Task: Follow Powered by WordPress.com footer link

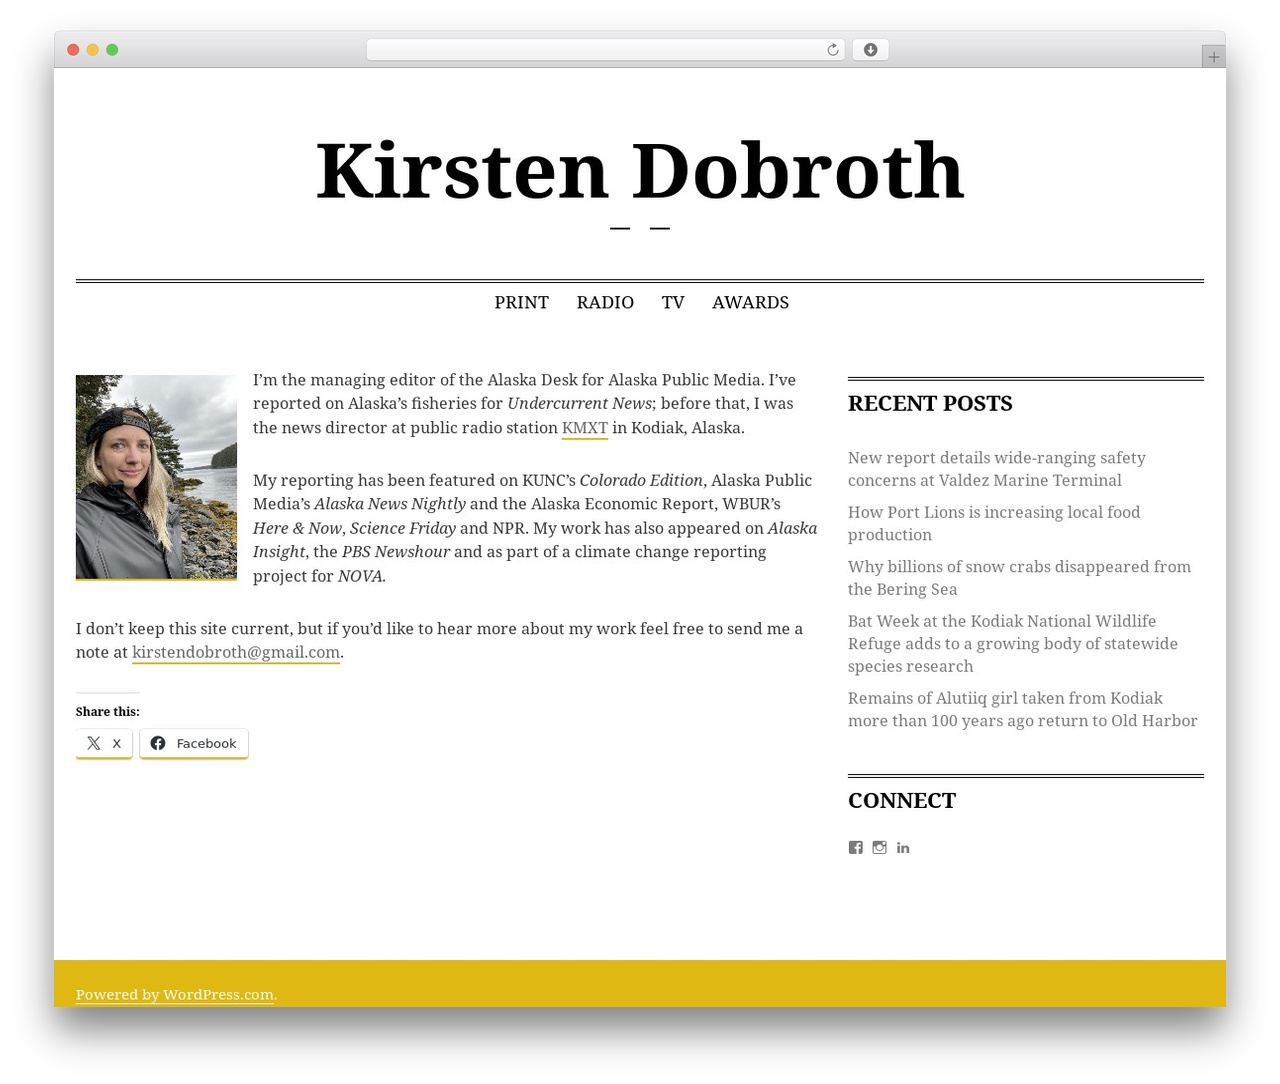Action: click(175, 995)
